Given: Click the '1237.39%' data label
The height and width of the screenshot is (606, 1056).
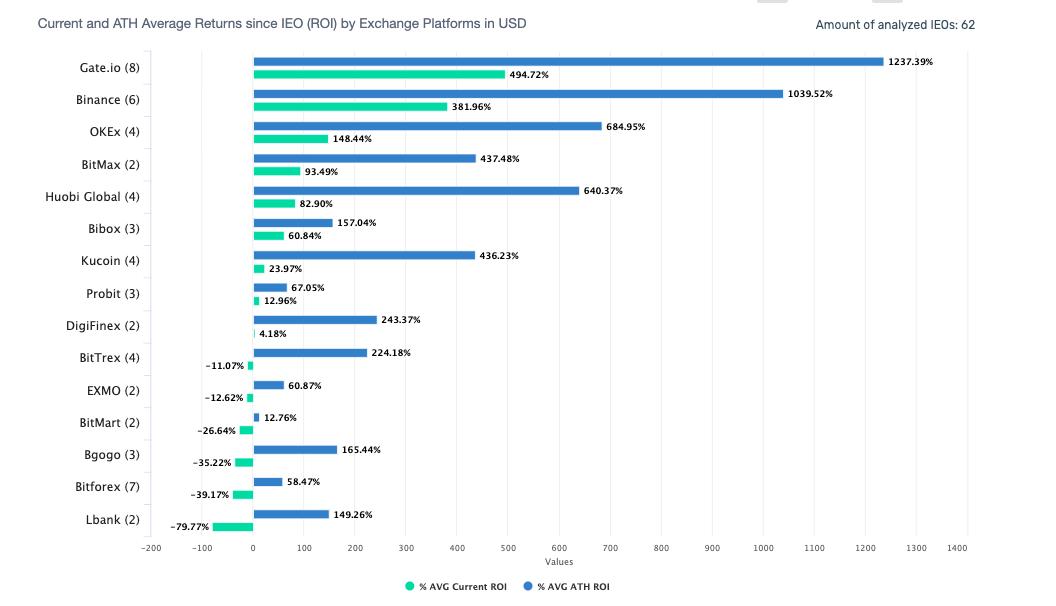Looking at the screenshot, I should click(911, 62).
